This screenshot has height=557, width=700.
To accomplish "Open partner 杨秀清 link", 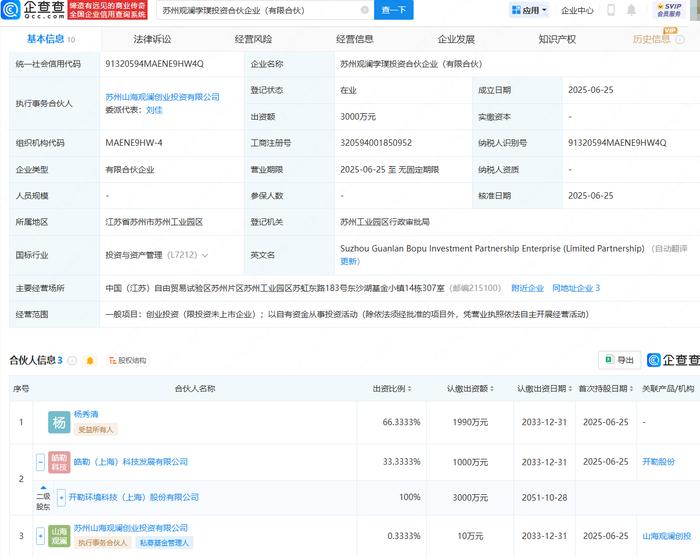I will click(x=86, y=414).
